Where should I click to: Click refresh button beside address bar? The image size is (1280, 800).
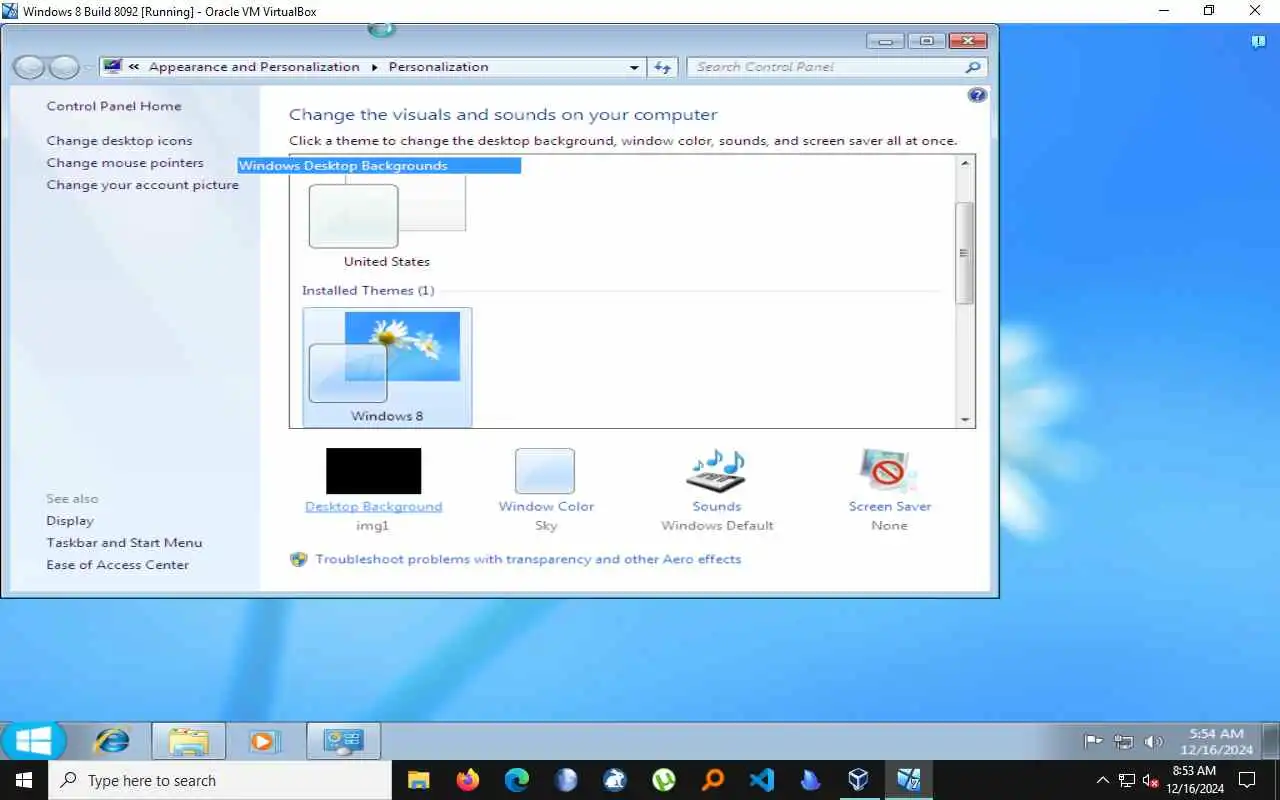[x=662, y=67]
